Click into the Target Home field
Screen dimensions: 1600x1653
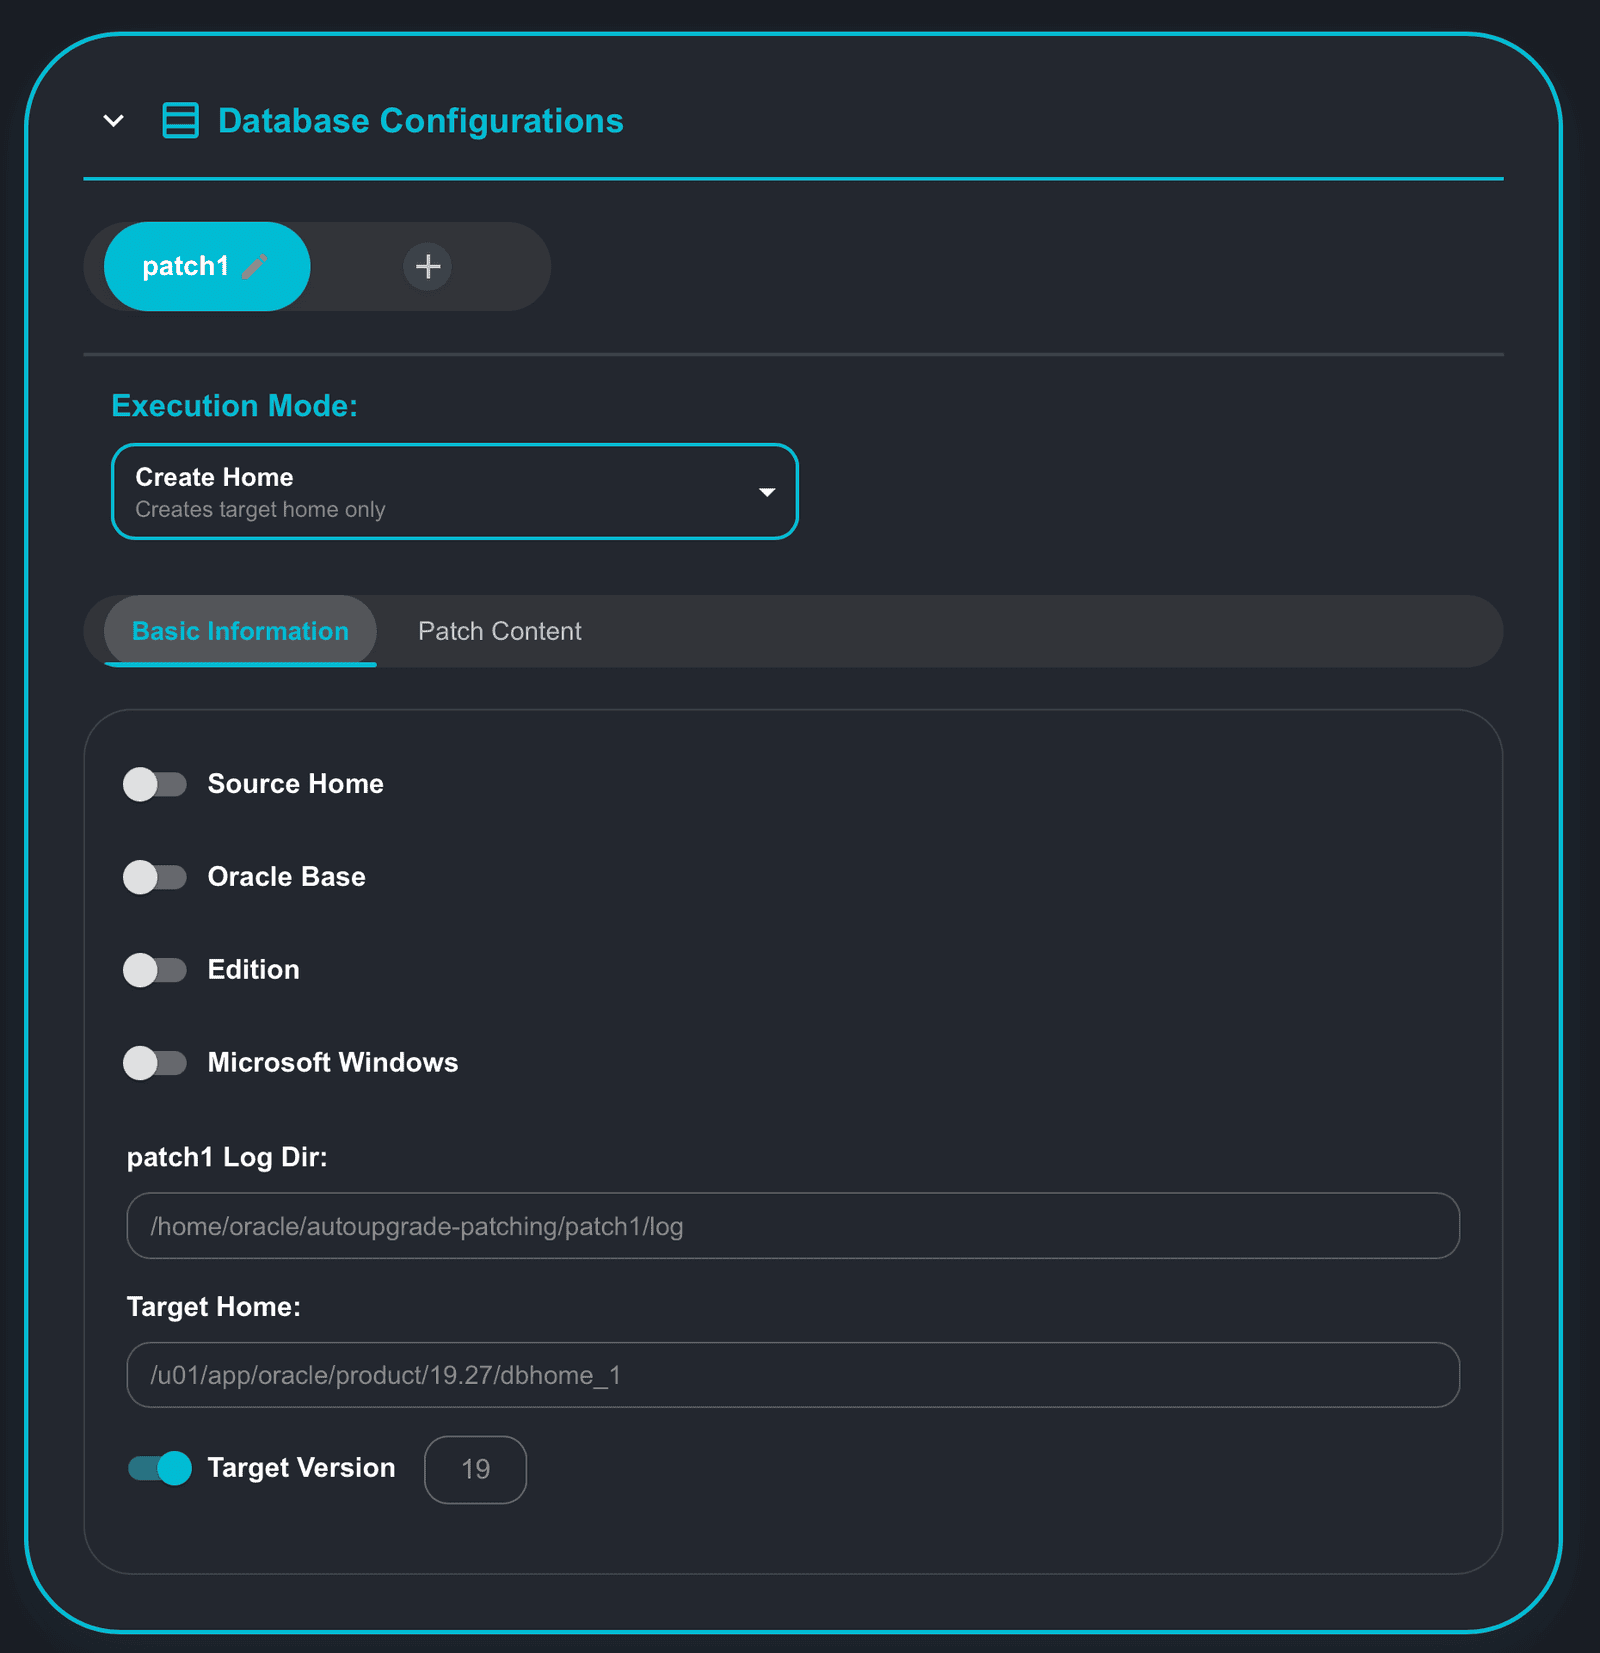click(x=792, y=1375)
